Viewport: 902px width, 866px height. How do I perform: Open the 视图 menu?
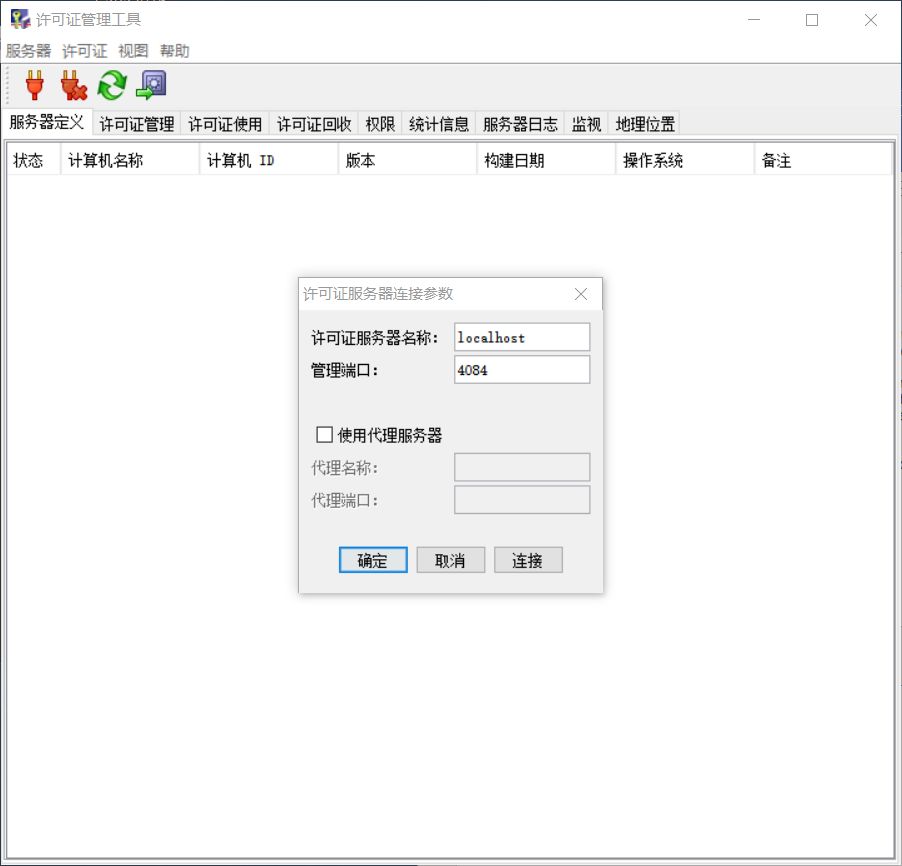coord(133,51)
